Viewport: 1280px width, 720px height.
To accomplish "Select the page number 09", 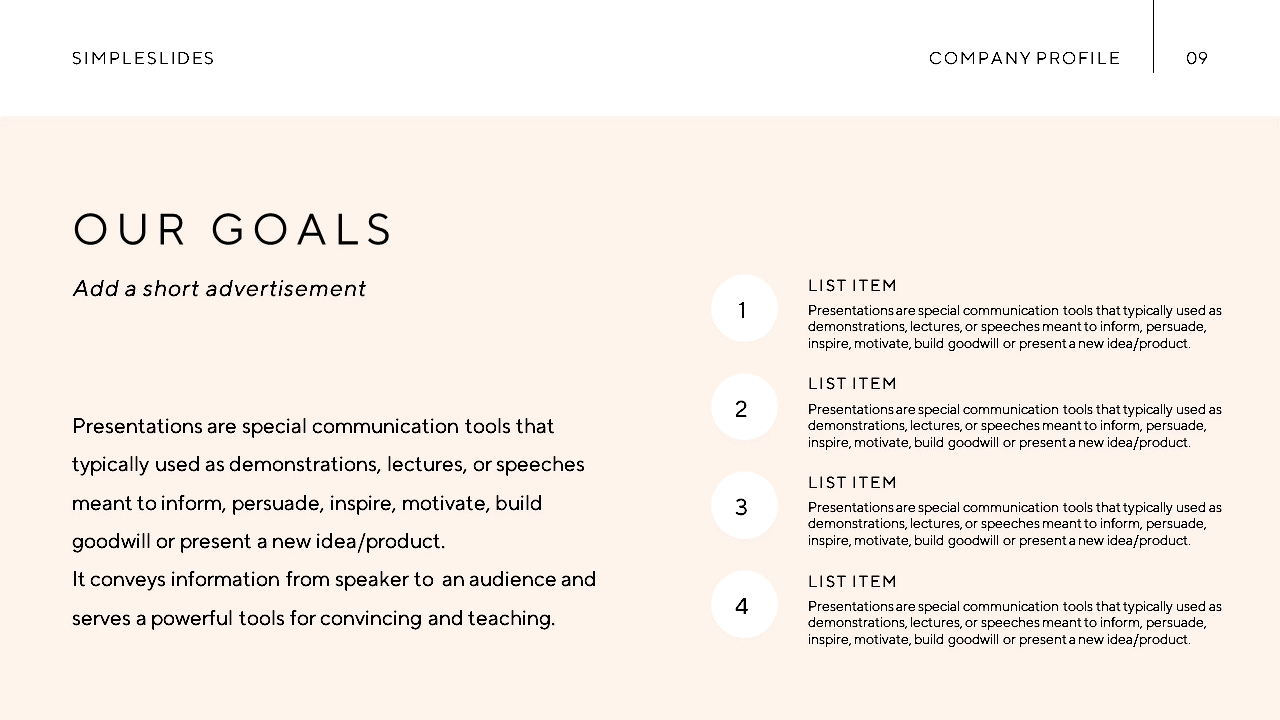I will pyautogui.click(x=1197, y=58).
